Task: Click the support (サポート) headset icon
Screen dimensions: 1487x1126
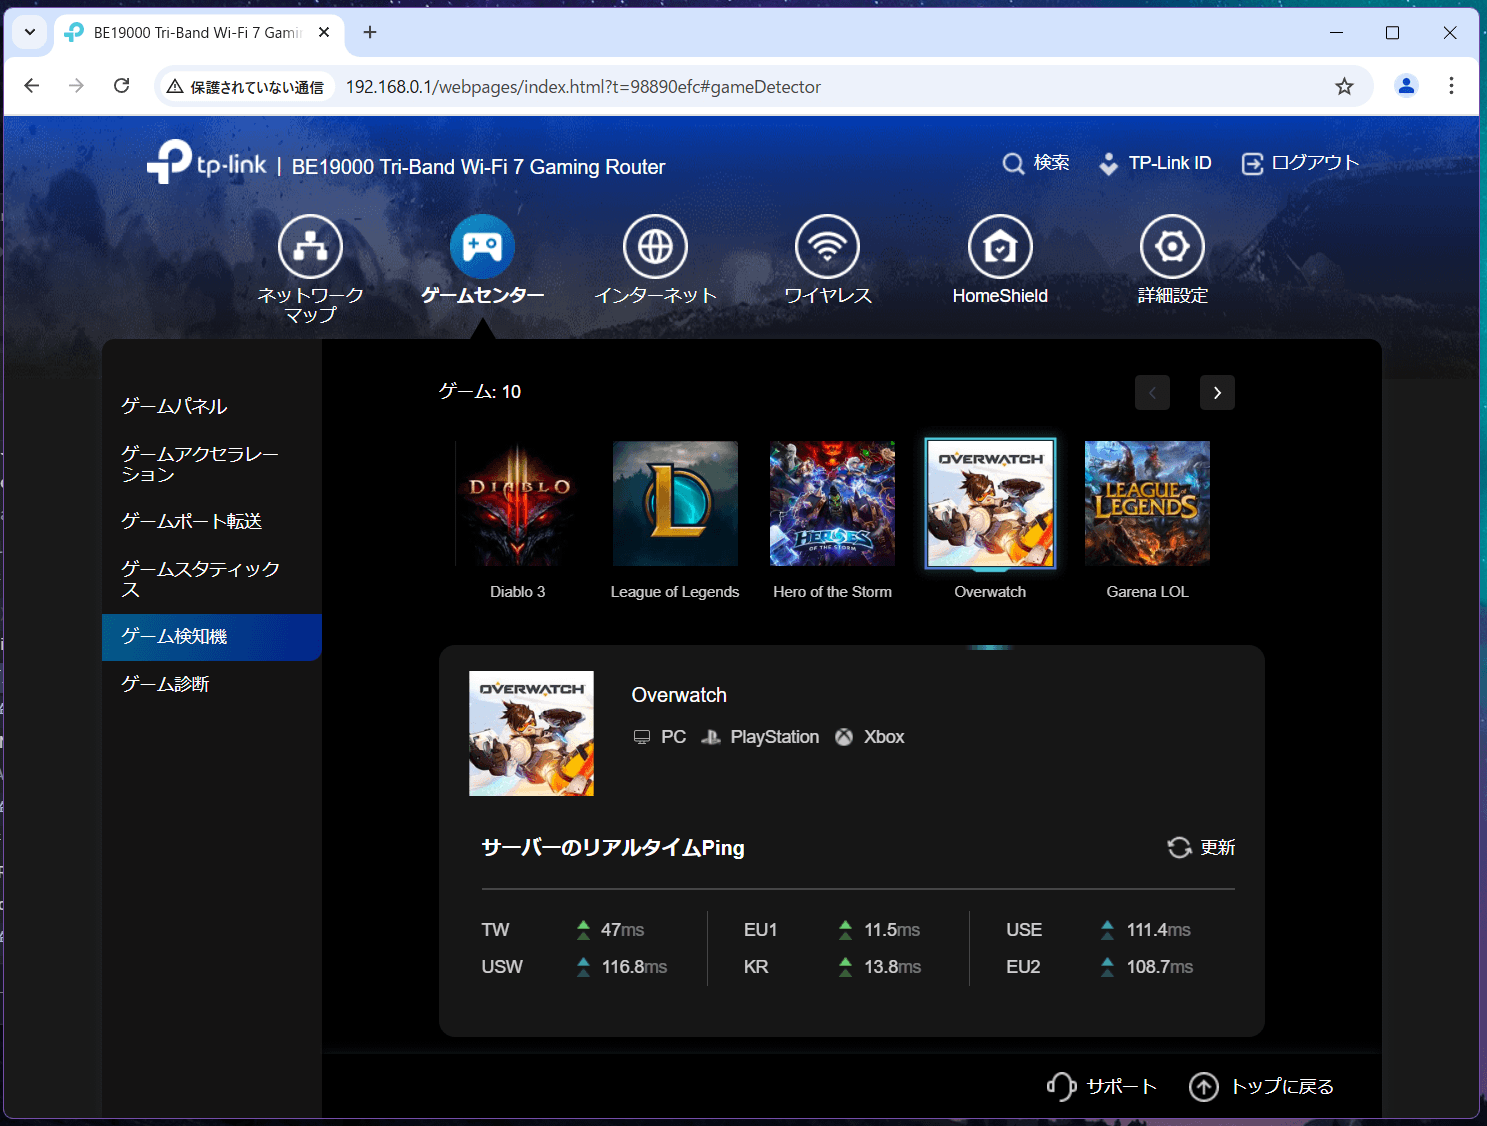Action: [1061, 1086]
